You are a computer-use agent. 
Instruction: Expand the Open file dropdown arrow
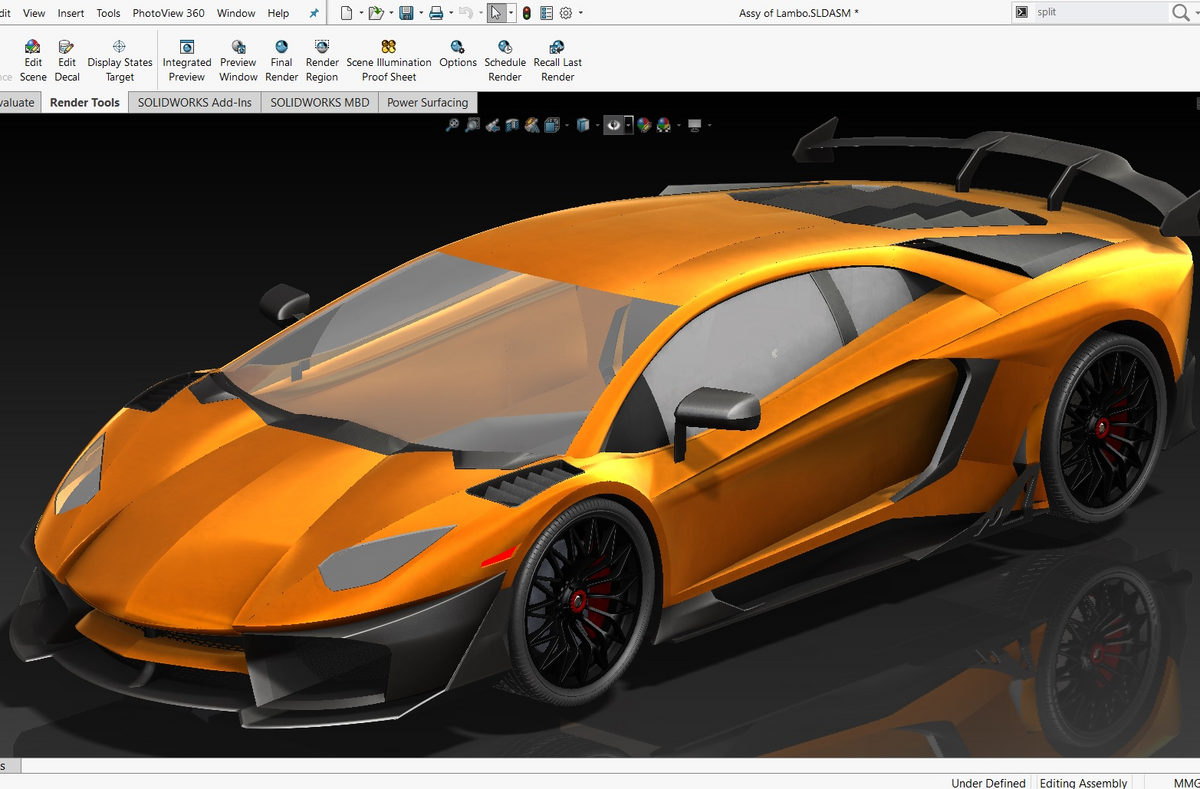click(390, 13)
